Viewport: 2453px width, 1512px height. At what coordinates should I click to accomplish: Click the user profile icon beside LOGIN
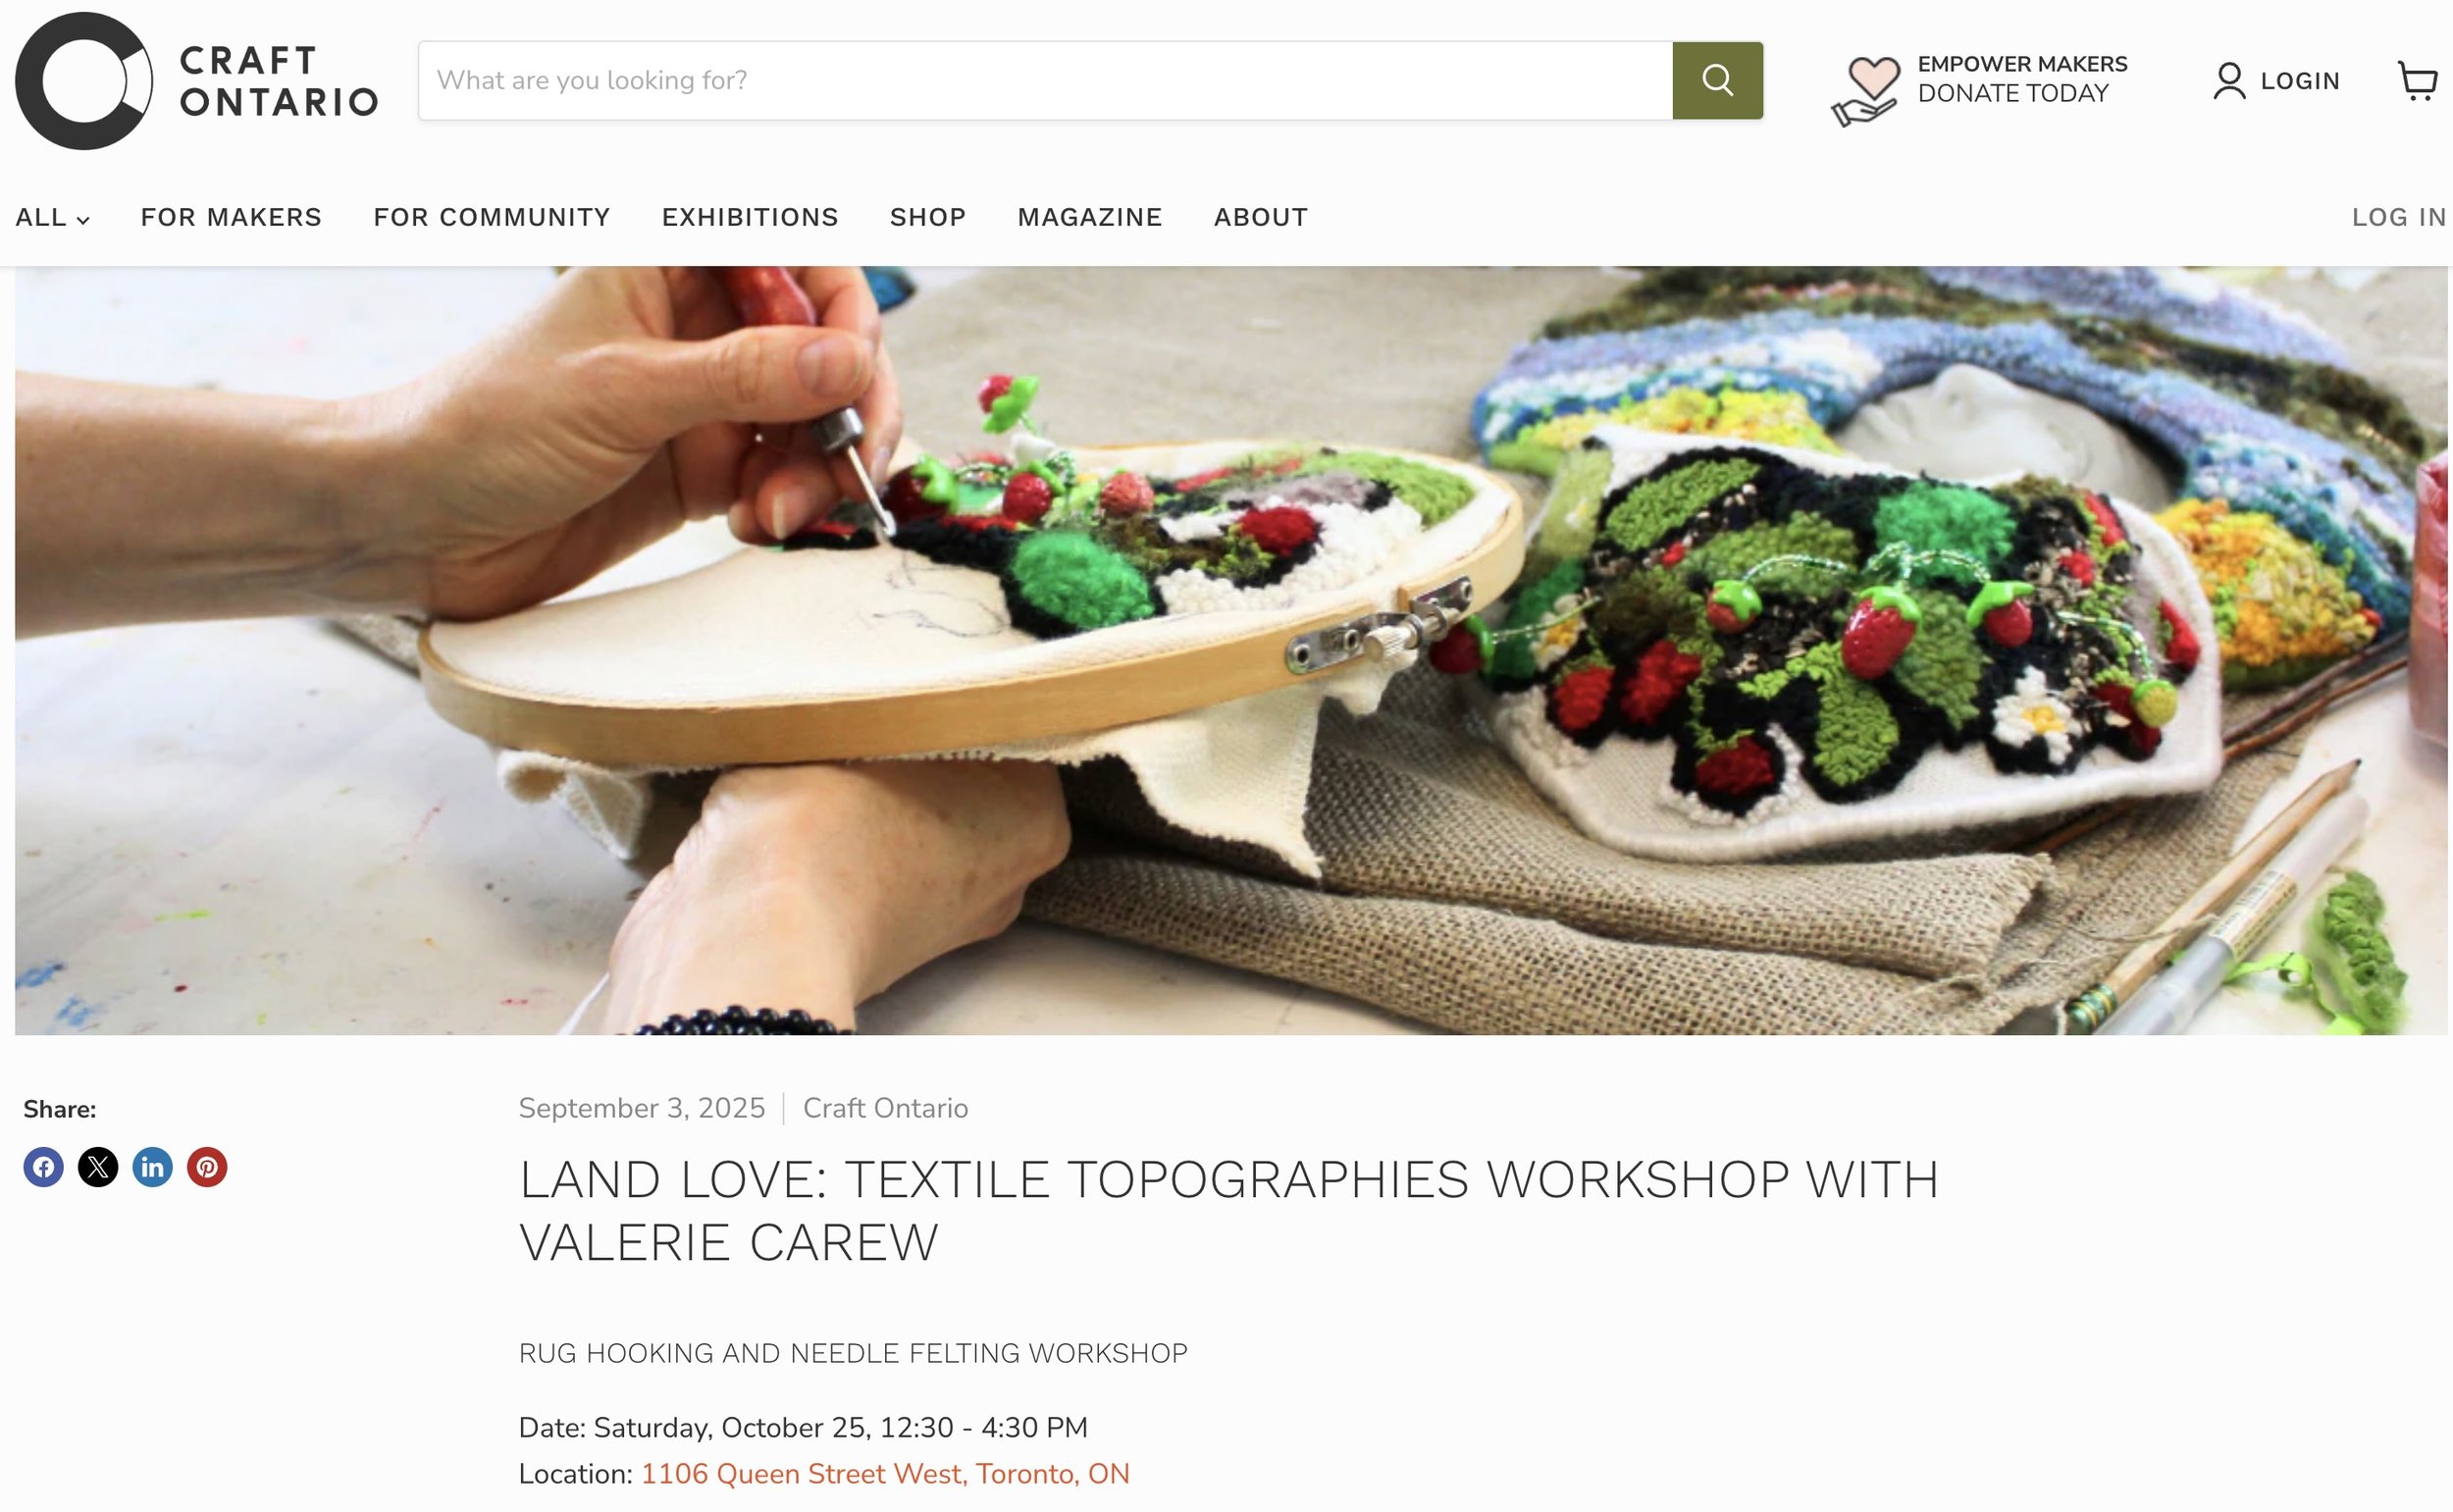point(2229,81)
